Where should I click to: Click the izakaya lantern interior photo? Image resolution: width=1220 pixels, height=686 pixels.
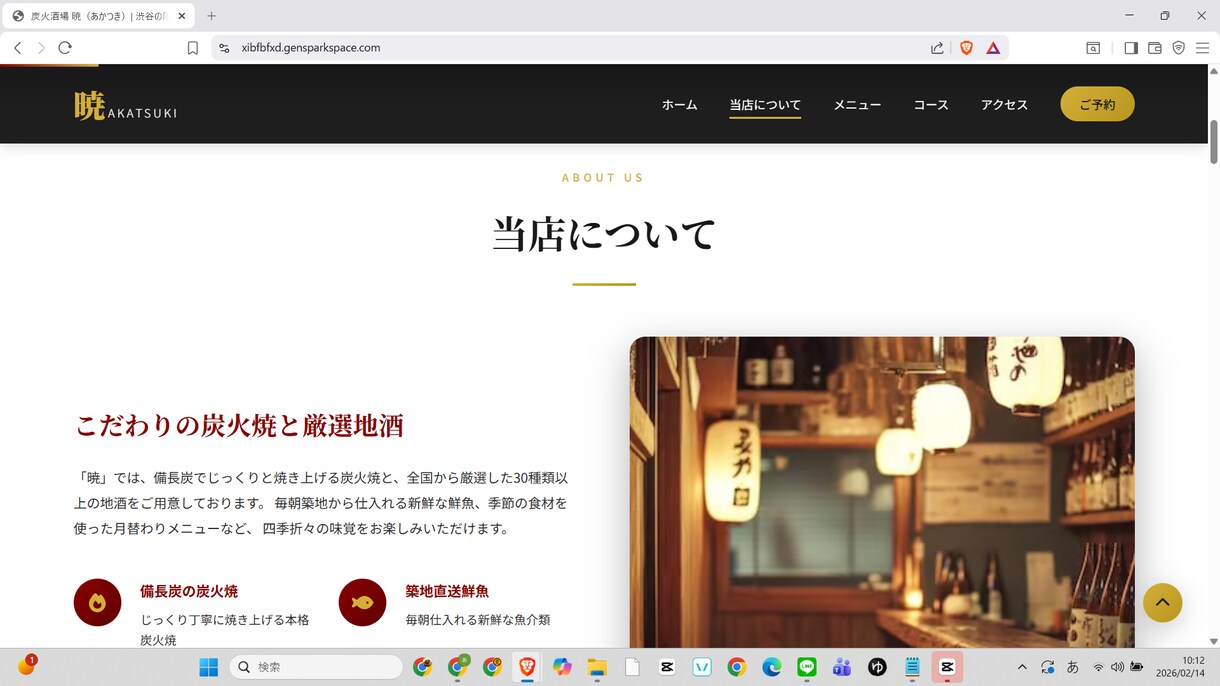click(x=882, y=492)
